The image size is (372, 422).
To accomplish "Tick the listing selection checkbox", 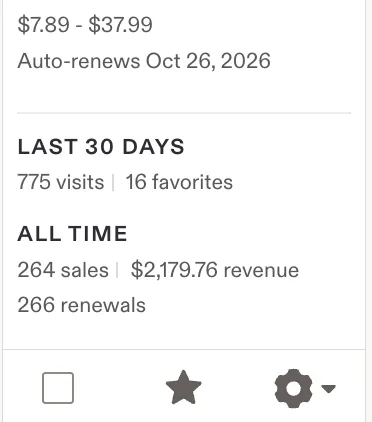I will click(x=58, y=388).
